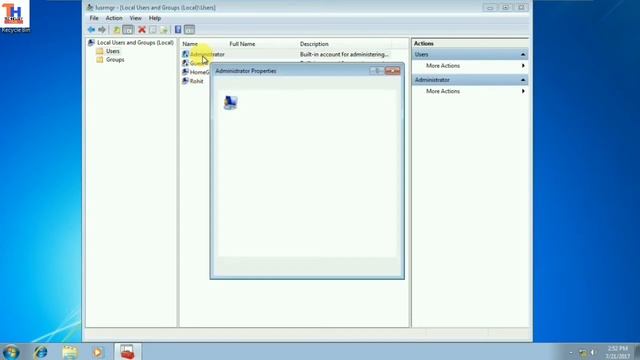Screen dimensions: 640x360
Task: Open the Recycle Bin desktop icon
Action: coord(15,16)
